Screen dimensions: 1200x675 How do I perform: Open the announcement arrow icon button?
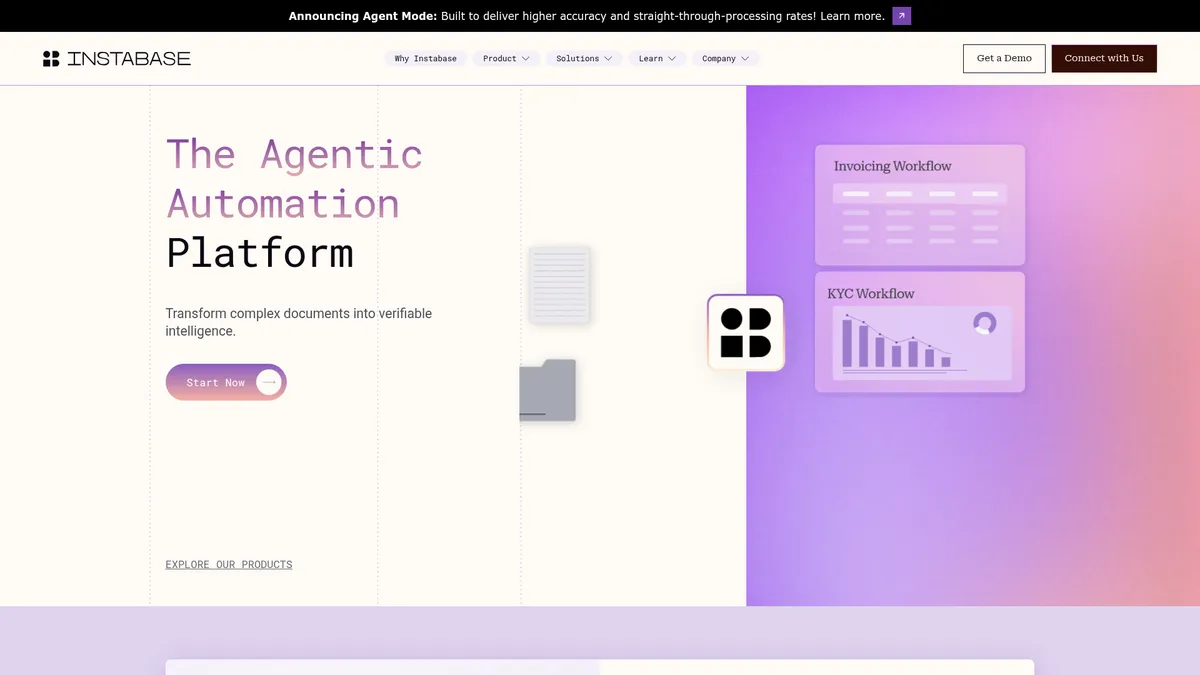pyautogui.click(x=901, y=16)
